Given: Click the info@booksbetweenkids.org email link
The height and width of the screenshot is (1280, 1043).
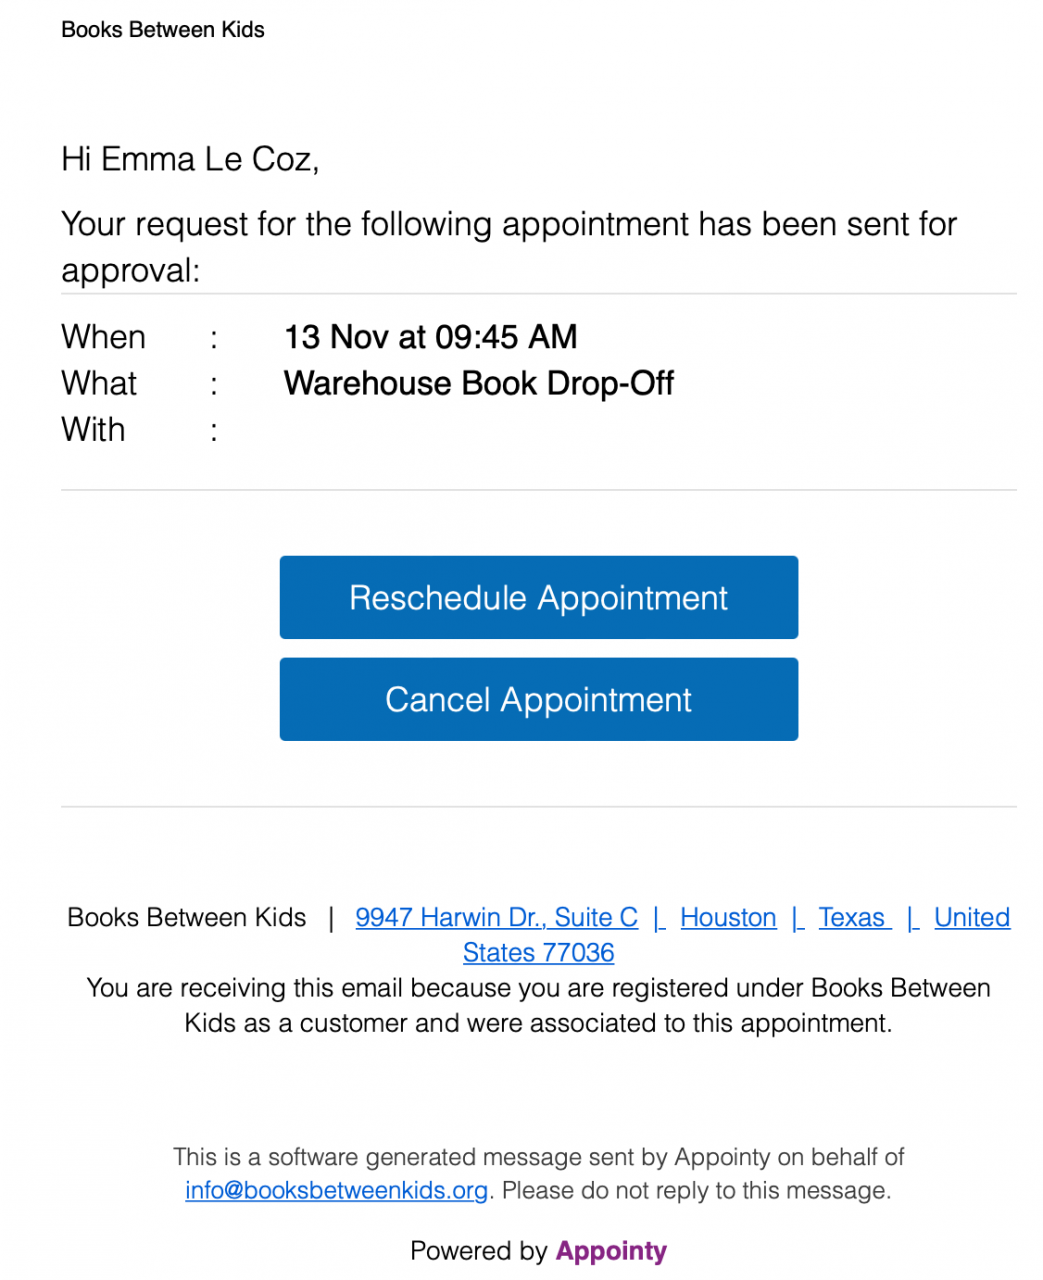Looking at the screenshot, I should 336,1190.
